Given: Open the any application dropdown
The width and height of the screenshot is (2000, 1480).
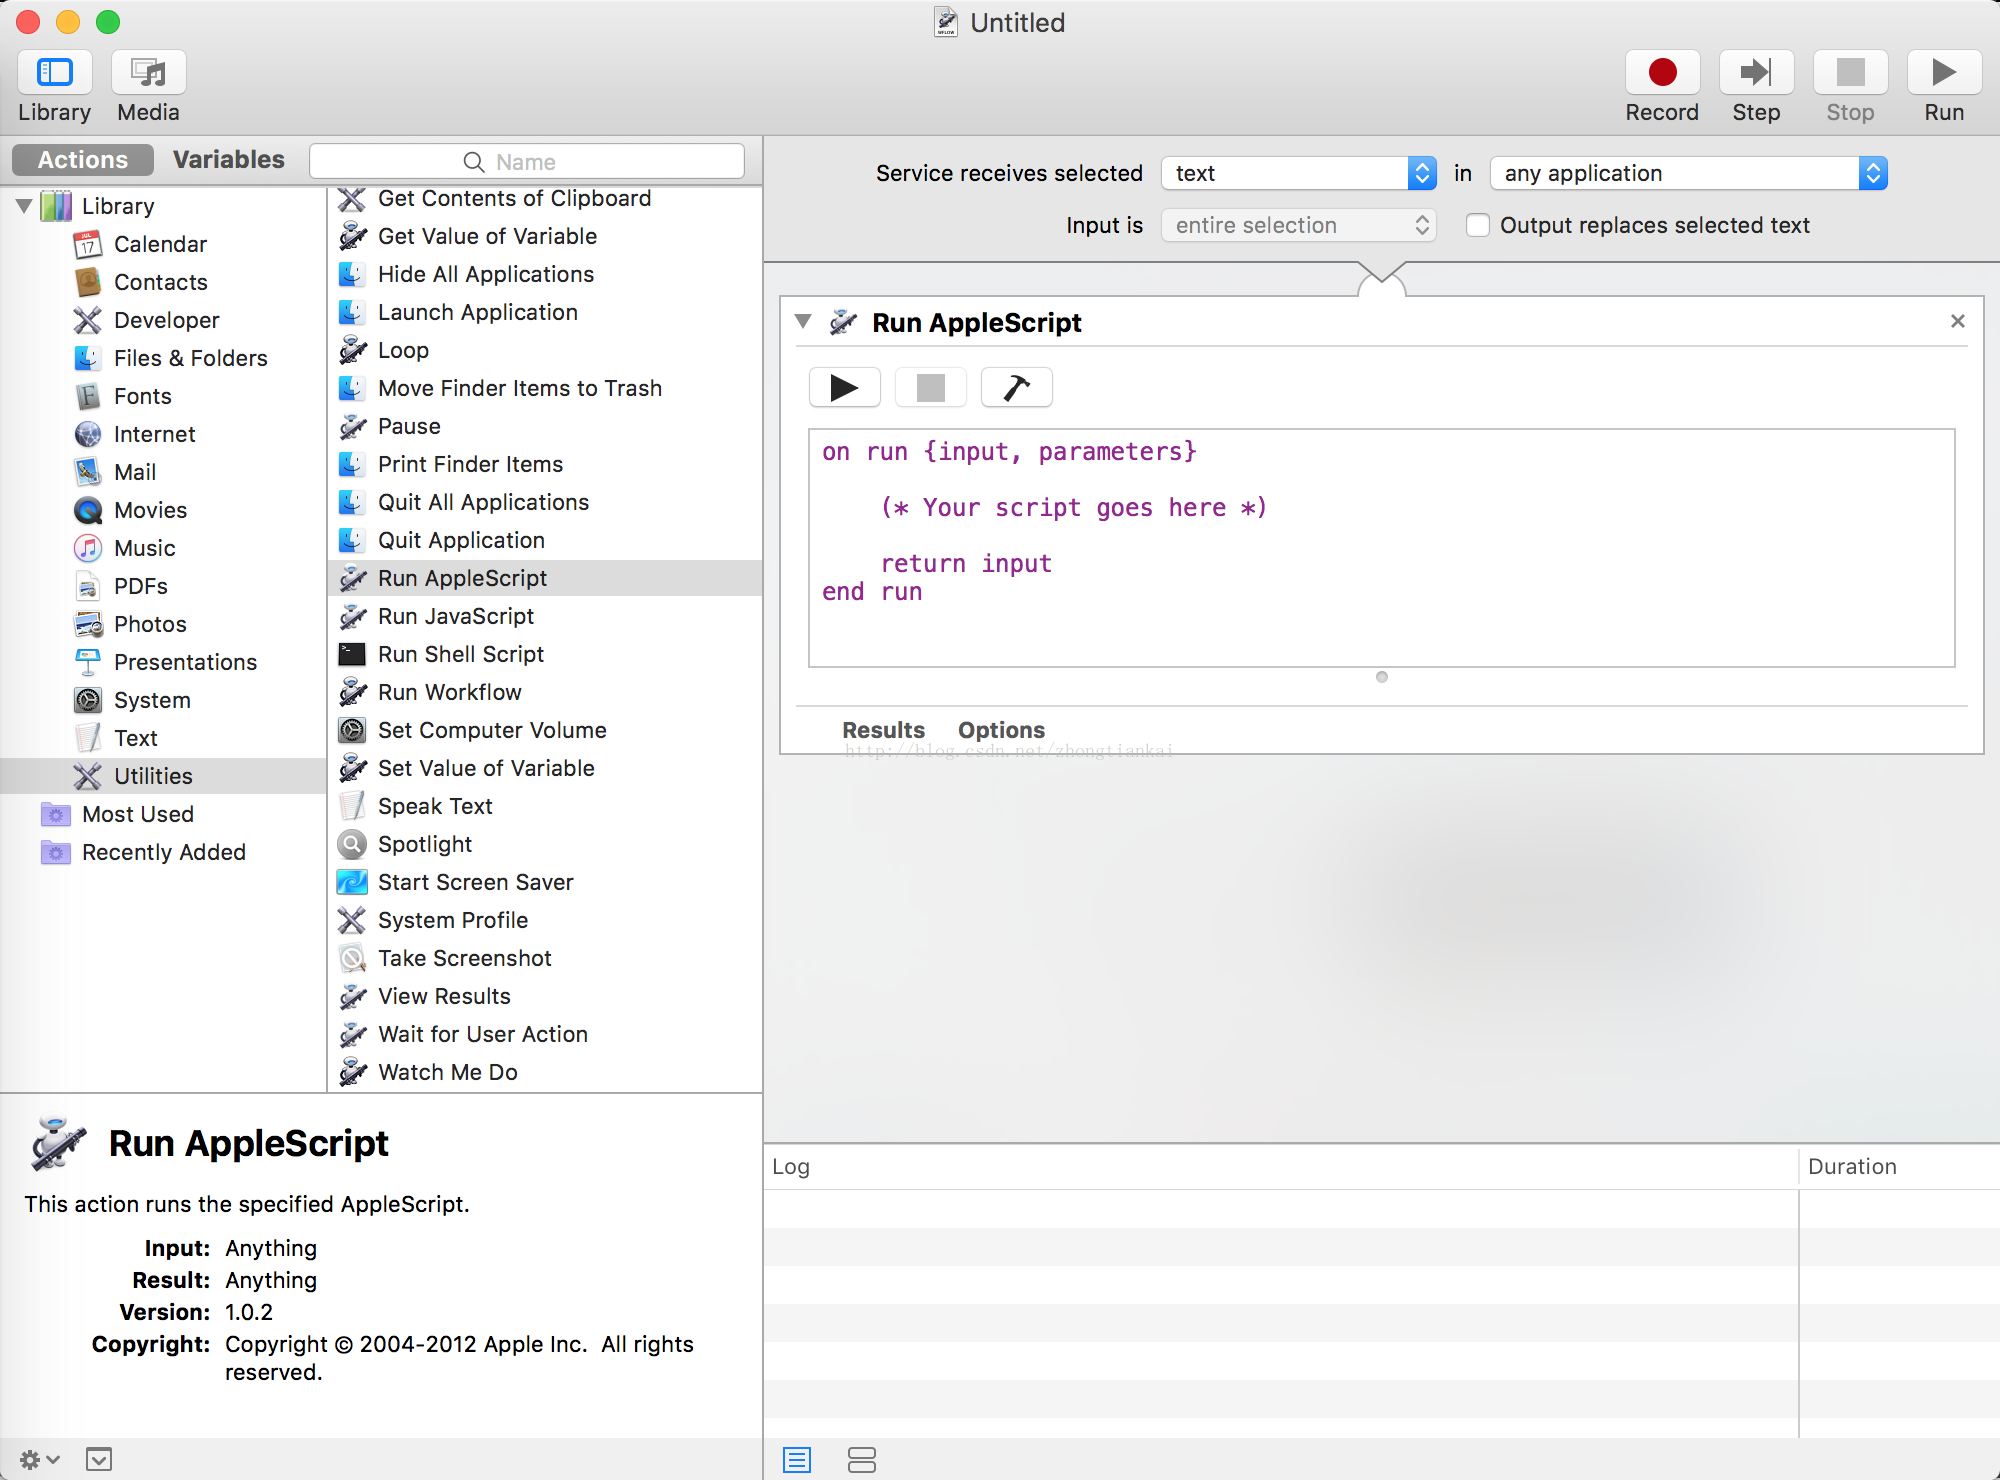Looking at the screenshot, I should pos(1687,174).
